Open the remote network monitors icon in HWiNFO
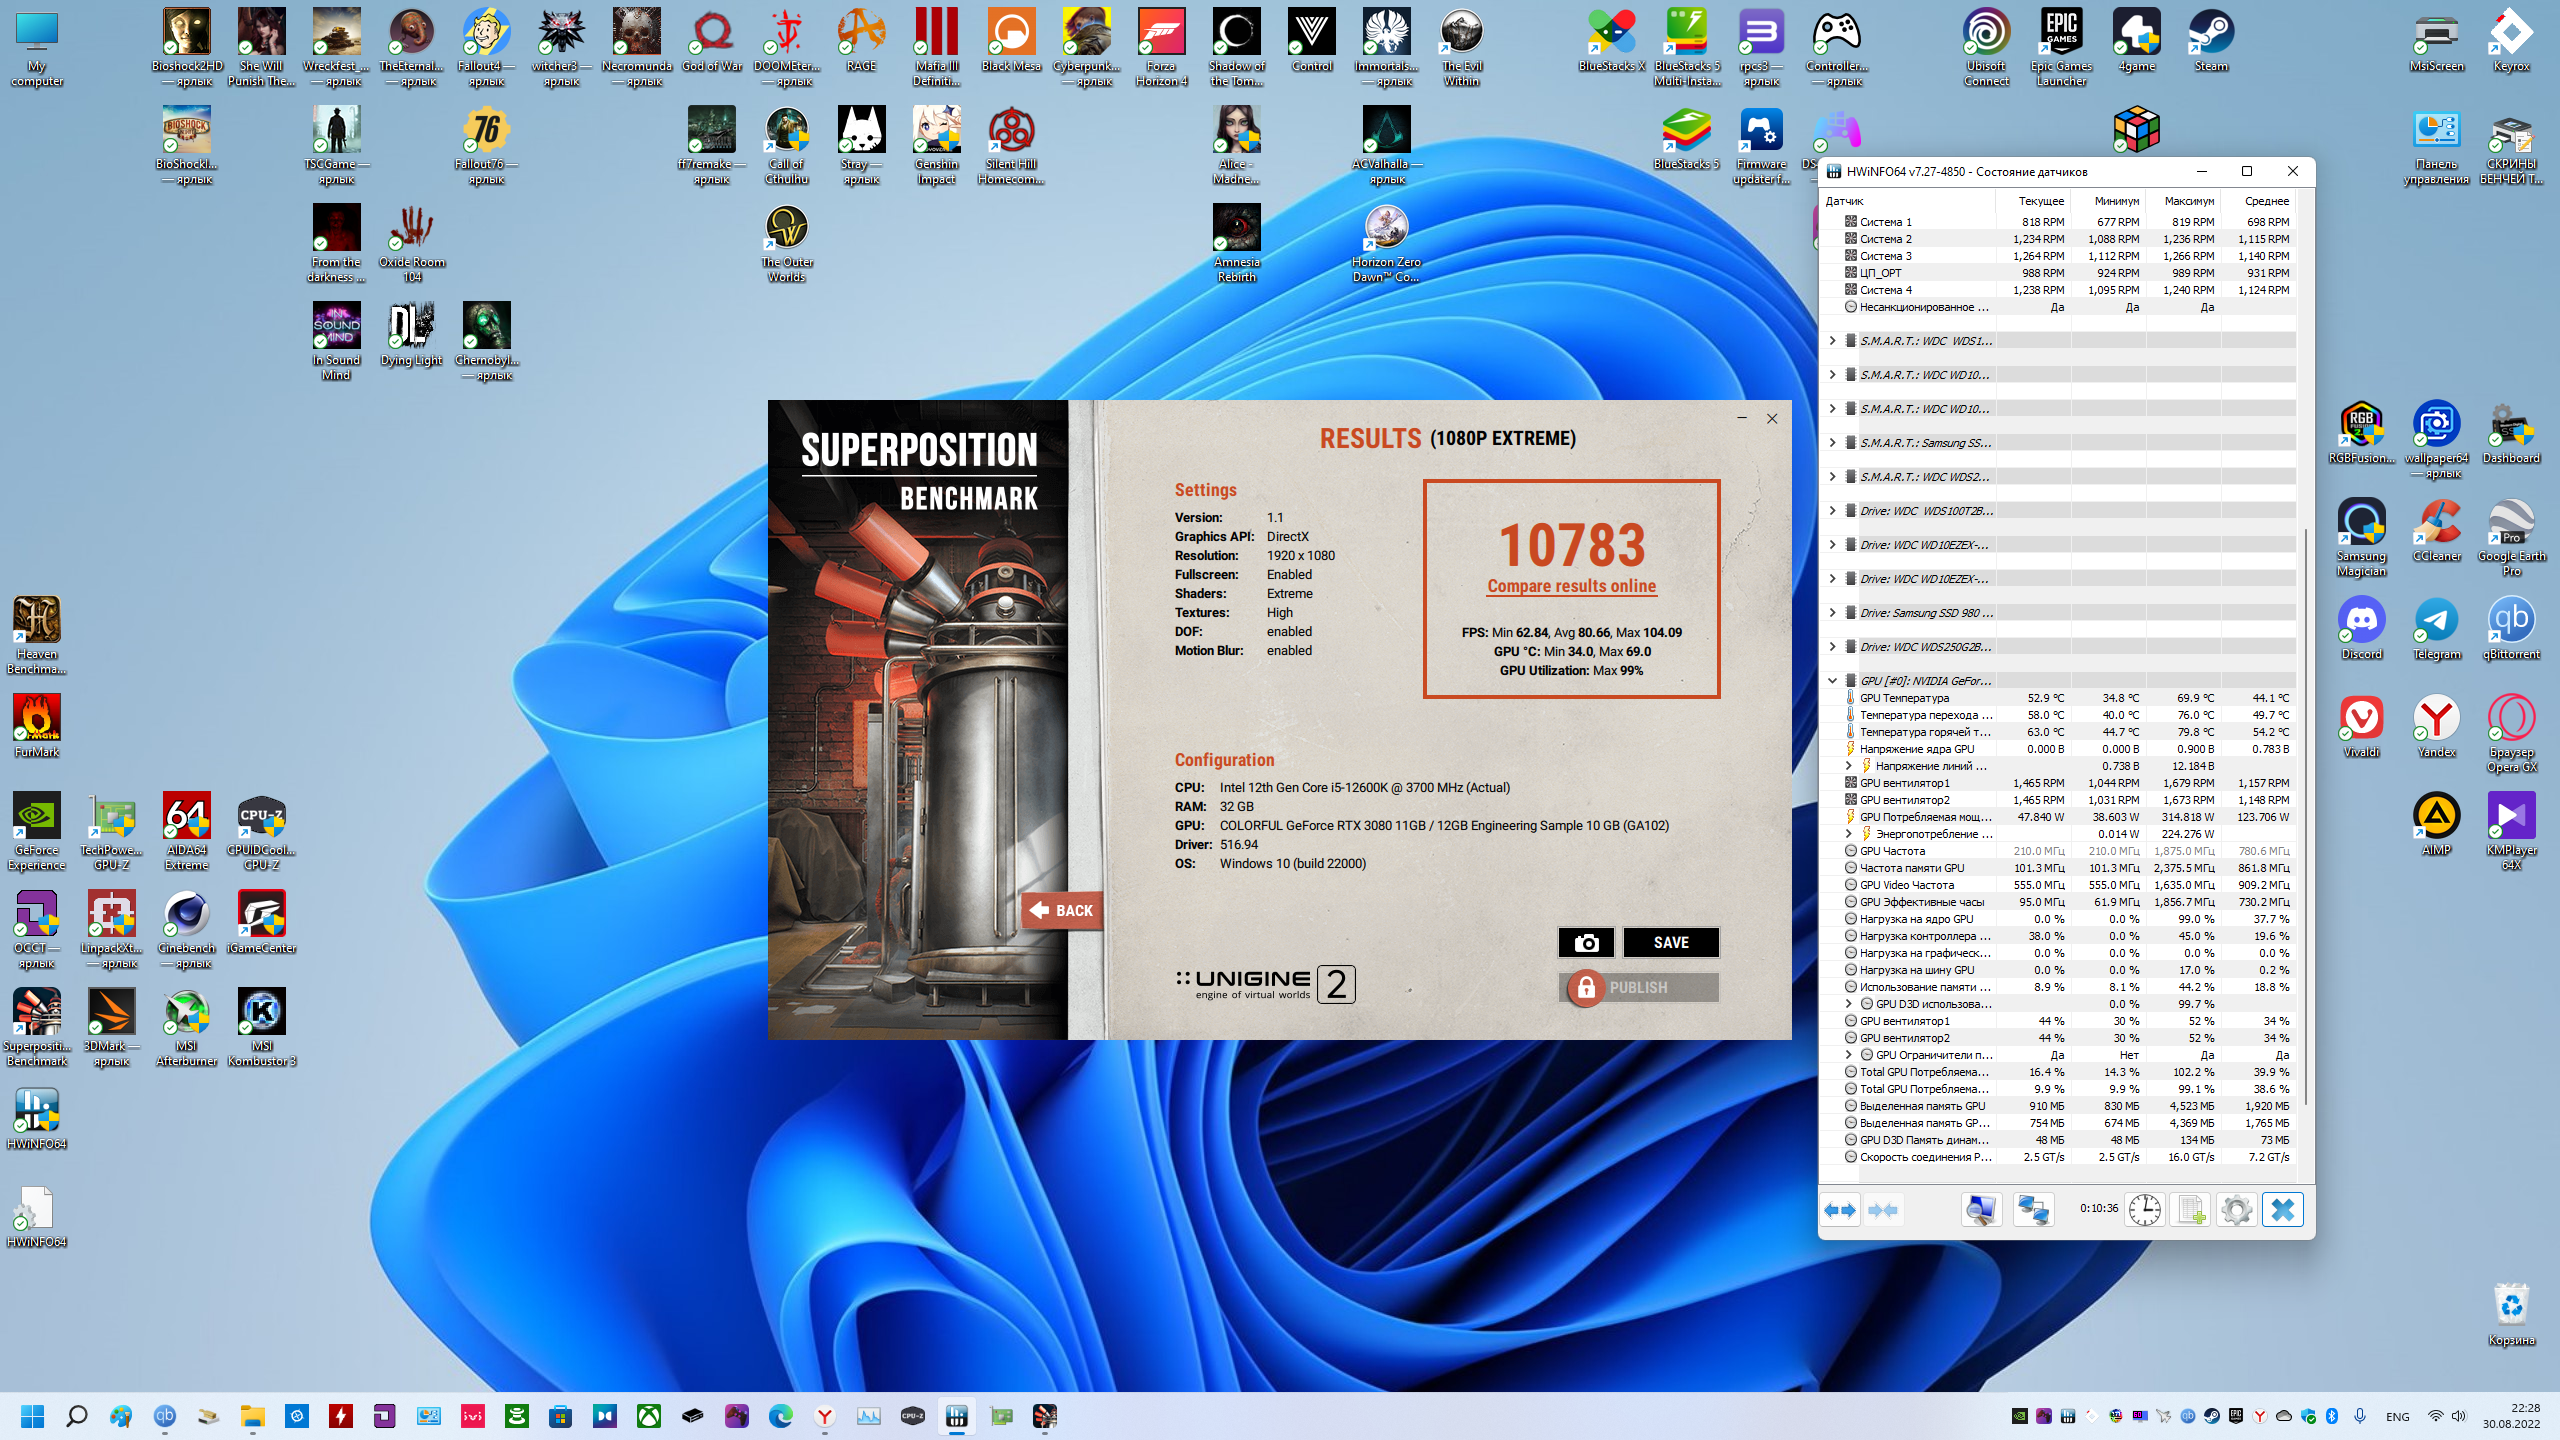 pos(2033,1210)
